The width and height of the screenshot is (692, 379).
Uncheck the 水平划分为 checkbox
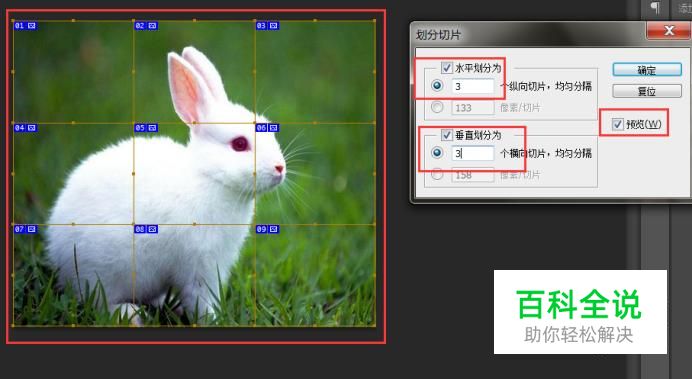(447, 68)
